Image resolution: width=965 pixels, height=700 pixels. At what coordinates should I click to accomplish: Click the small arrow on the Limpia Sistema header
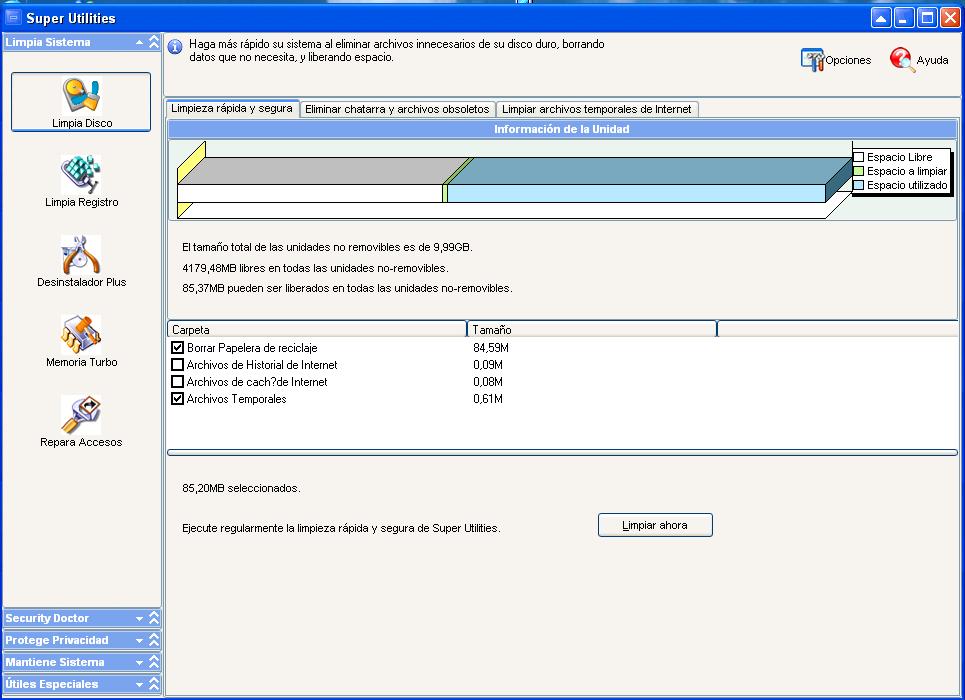[x=140, y=42]
